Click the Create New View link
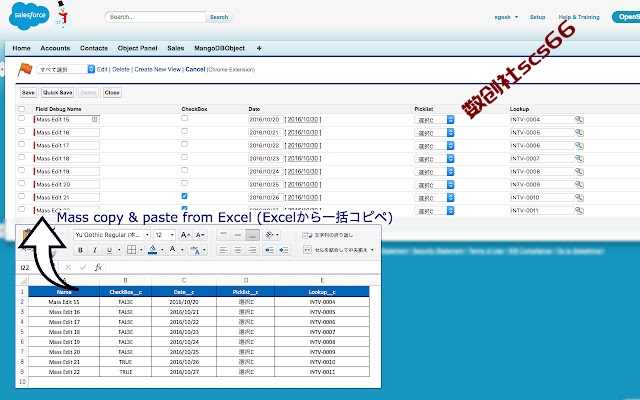640x400 pixels. click(x=158, y=69)
